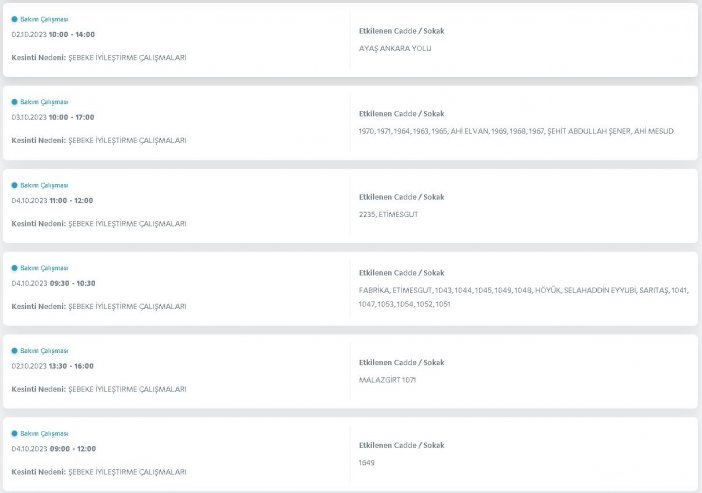Click the Etkilenen Cadde / Sokak heading above AYAŞ ANKARA YOLU
The image size is (702, 493).
tap(401, 30)
